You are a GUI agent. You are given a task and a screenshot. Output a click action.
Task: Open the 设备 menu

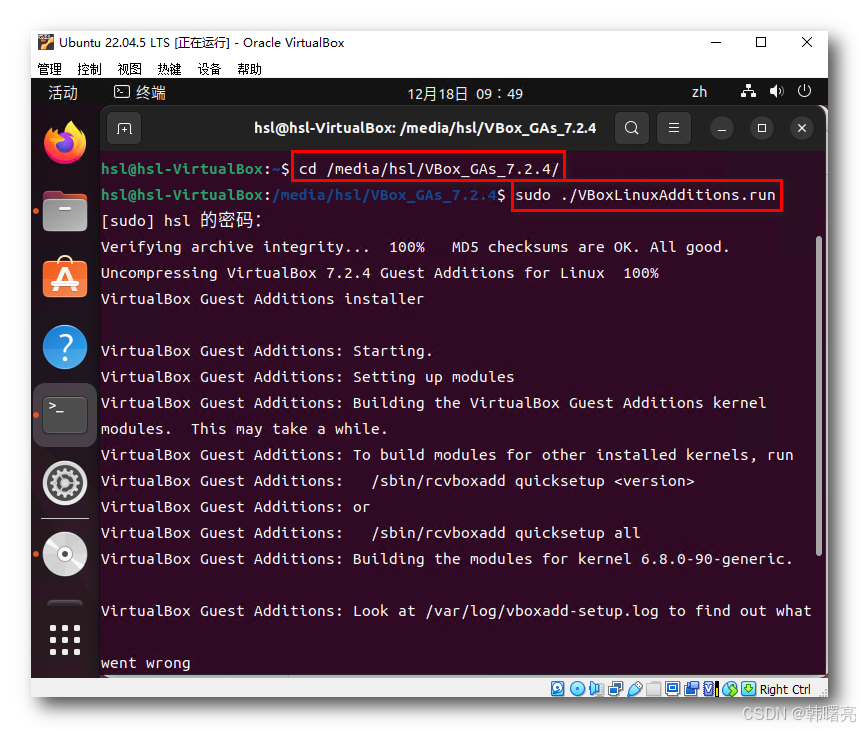point(209,69)
